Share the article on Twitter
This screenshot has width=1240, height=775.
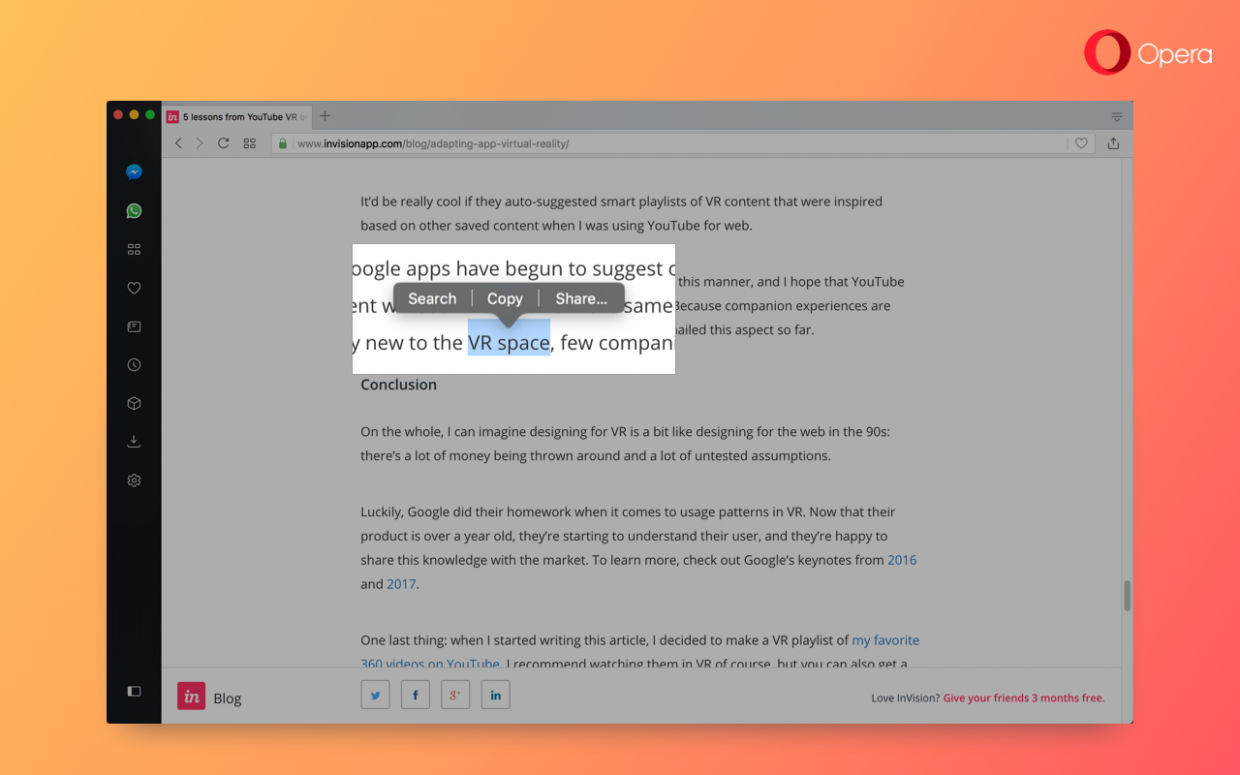(375, 694)
